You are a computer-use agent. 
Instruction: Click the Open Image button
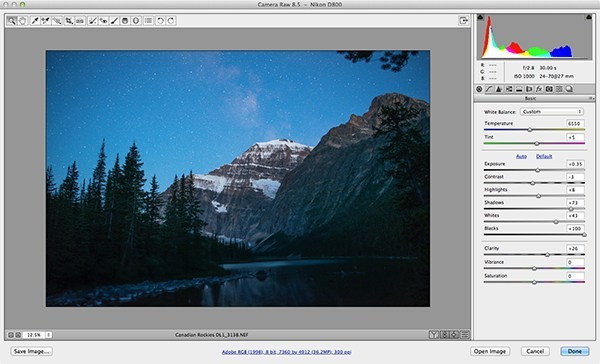coord(490,351)
